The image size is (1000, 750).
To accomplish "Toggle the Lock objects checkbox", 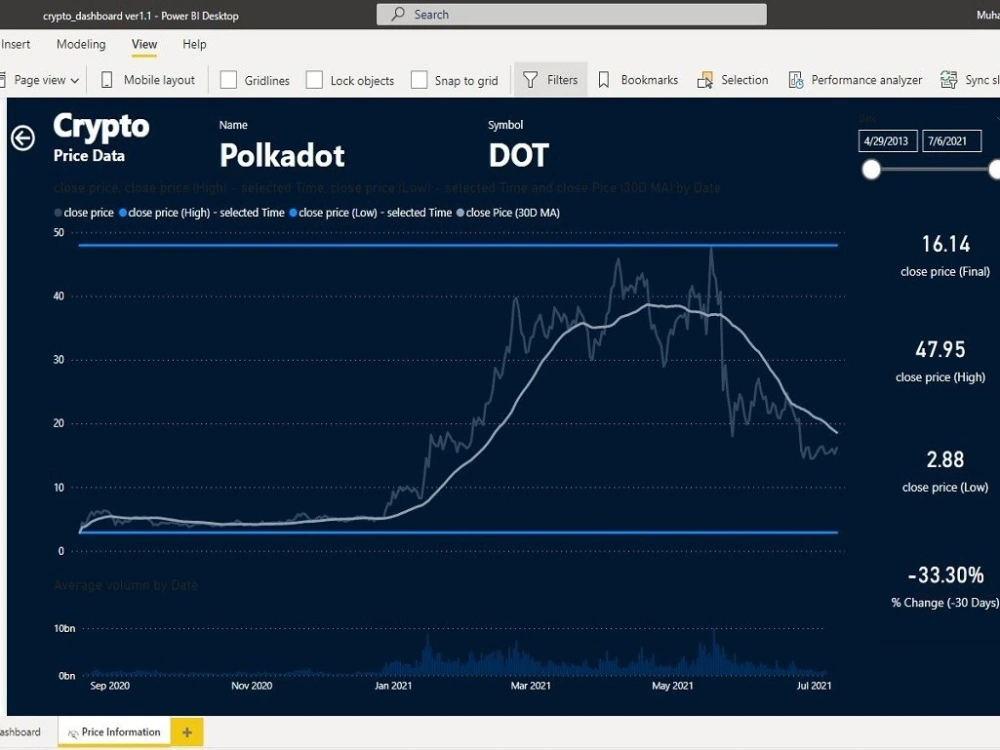I will point(314,80).
